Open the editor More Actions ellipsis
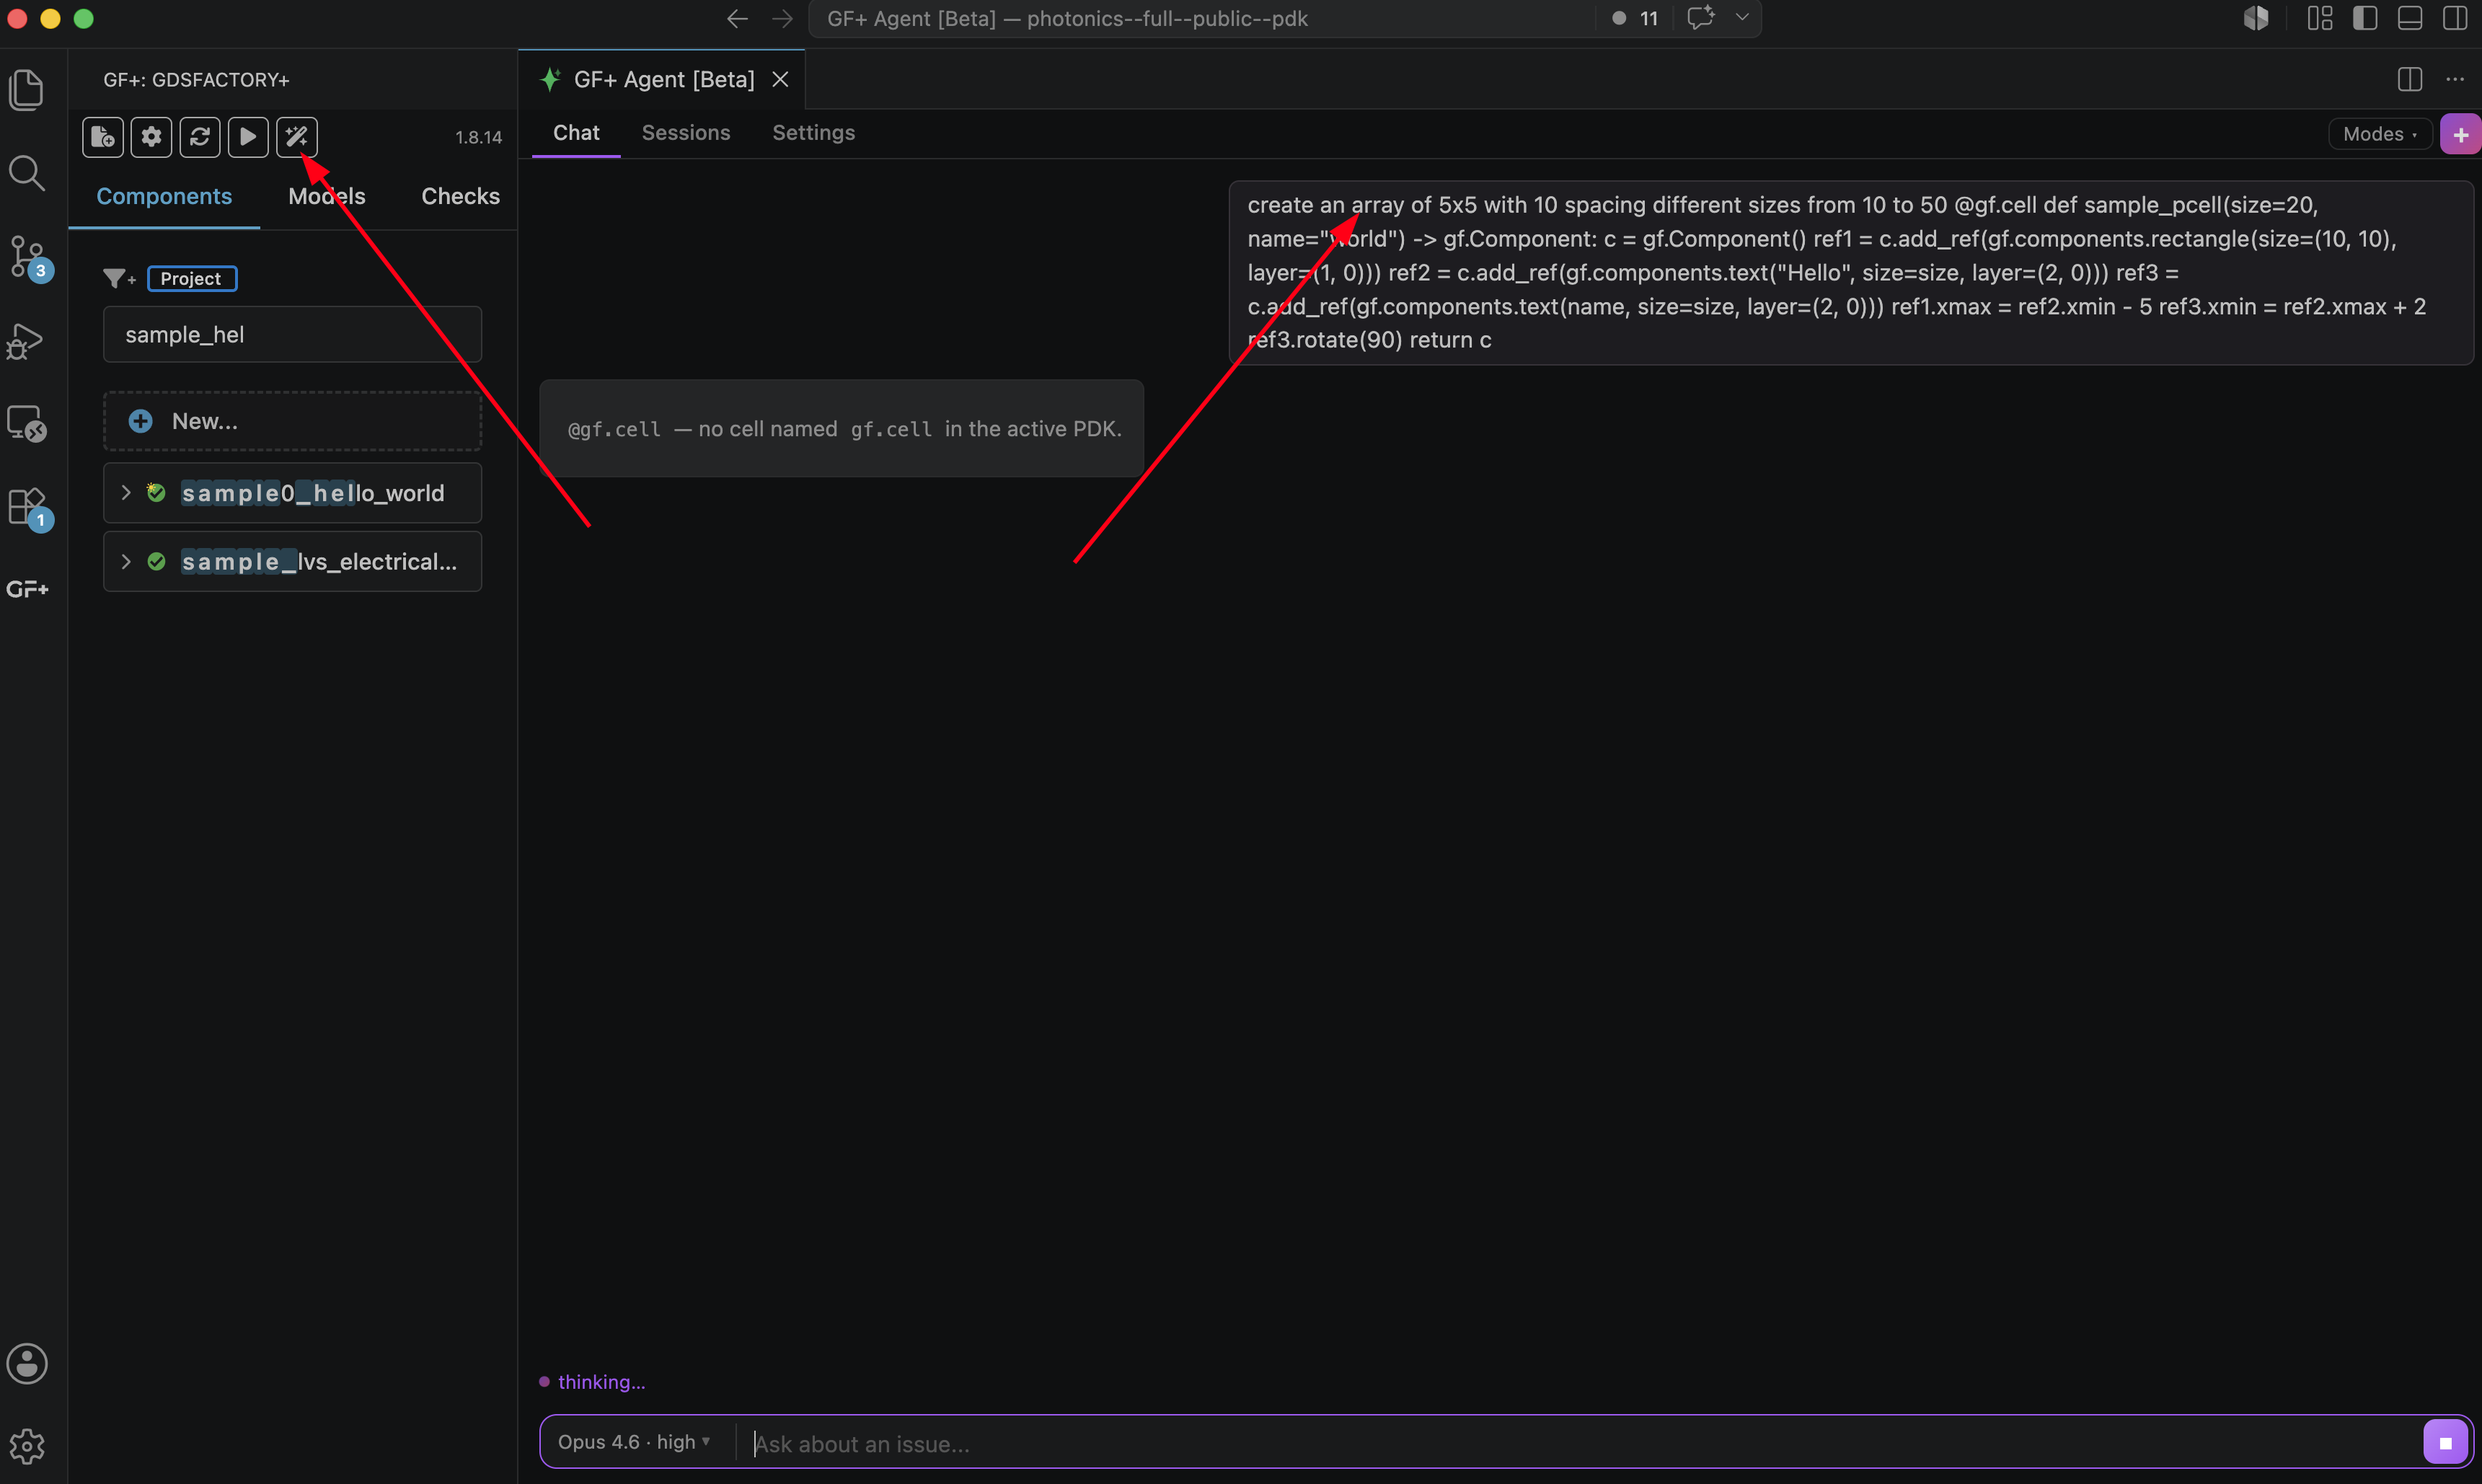 pos(2455,79)
